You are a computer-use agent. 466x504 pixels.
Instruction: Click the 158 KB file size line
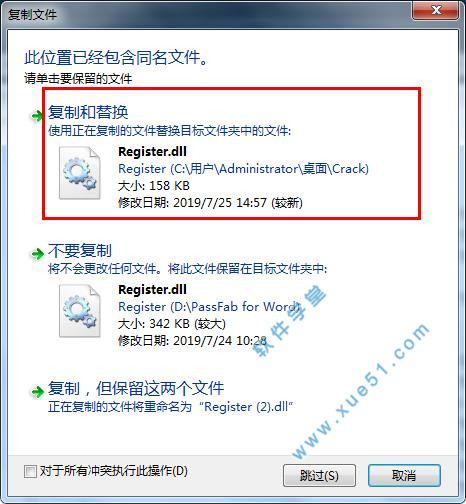click(x=154, y=186)
